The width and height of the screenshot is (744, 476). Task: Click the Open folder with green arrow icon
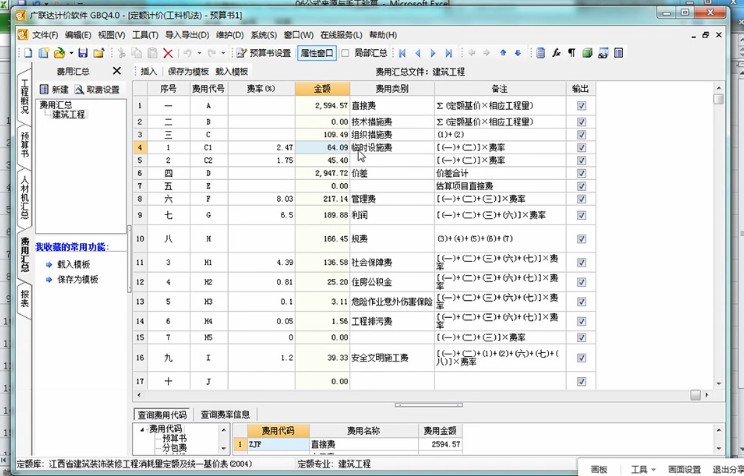pos(59,53)
